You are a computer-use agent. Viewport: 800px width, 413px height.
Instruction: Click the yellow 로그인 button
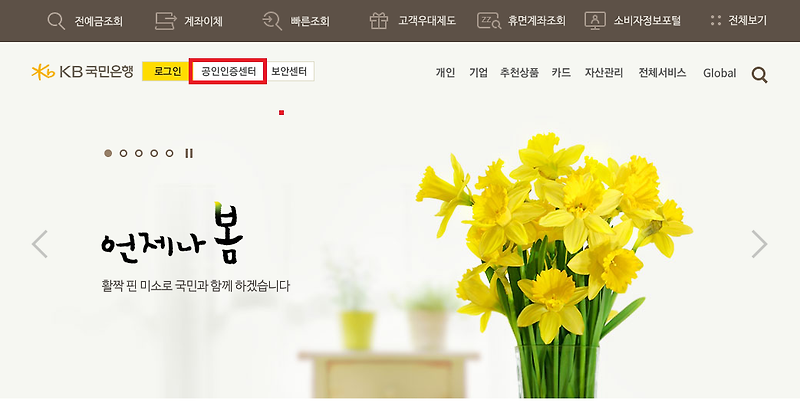click(x=166, y=71)
